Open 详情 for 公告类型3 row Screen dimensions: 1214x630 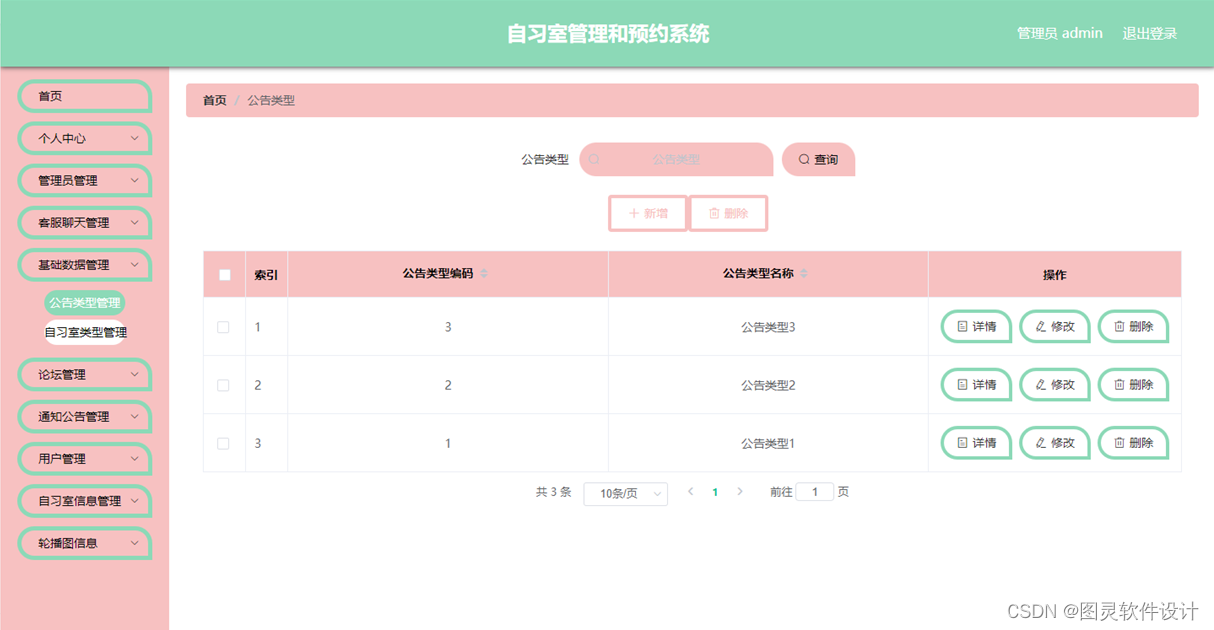[975, 326]
